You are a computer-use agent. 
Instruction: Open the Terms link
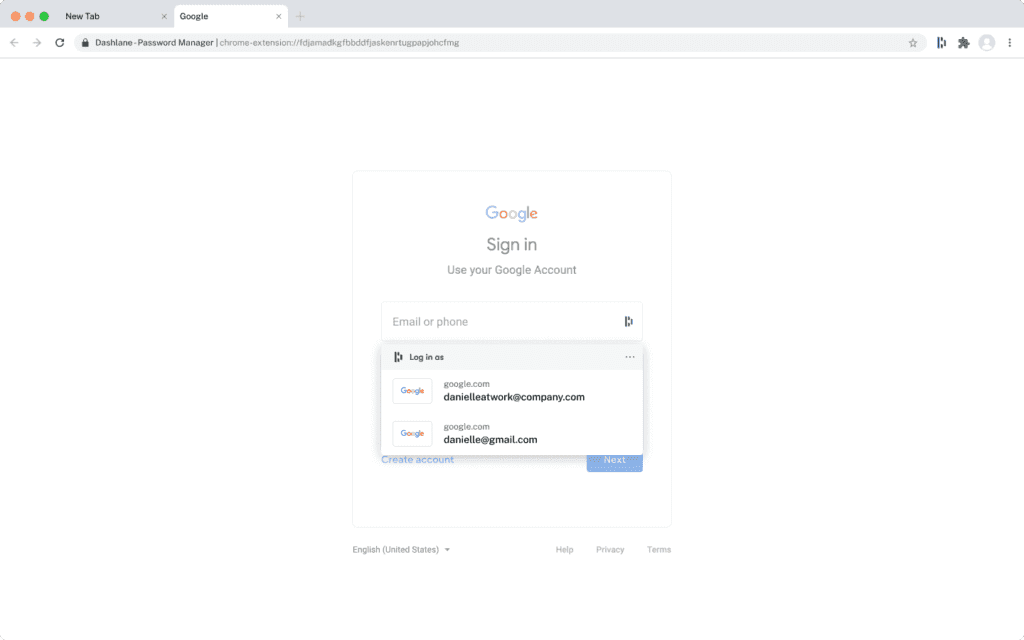[659, 550]
